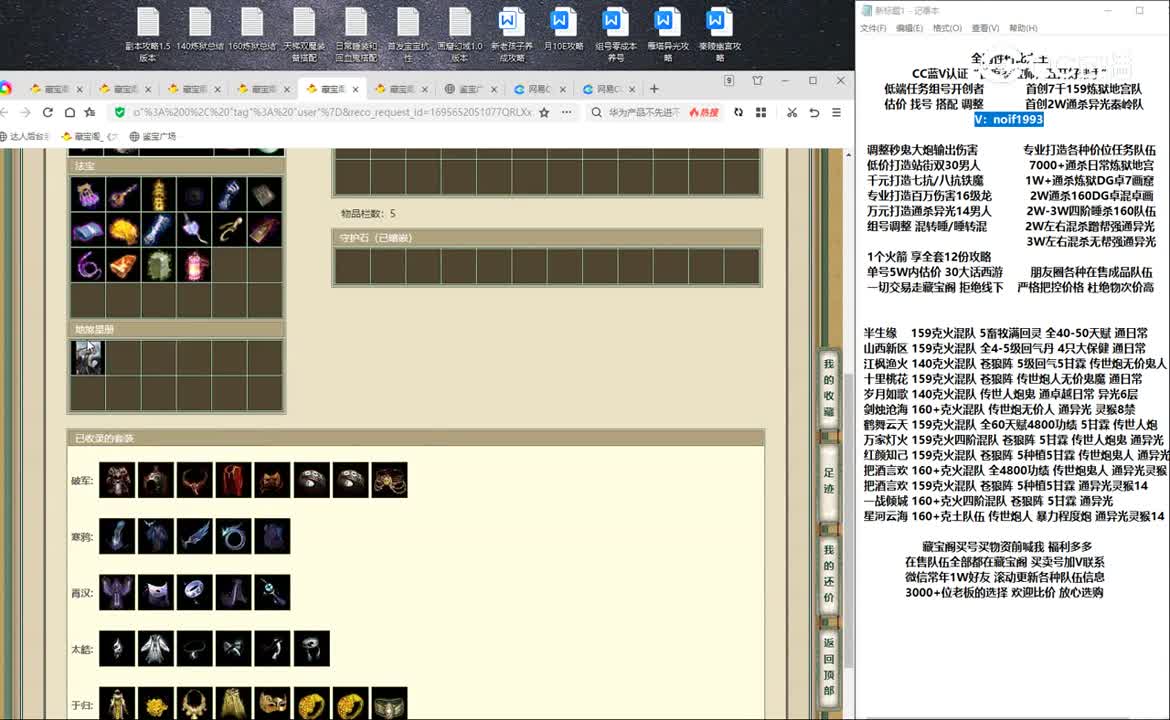Viewport: 1170px width, 720px height.
Task: Open desktop file 副本攻略1.5版本
Action: coord(148,33)
